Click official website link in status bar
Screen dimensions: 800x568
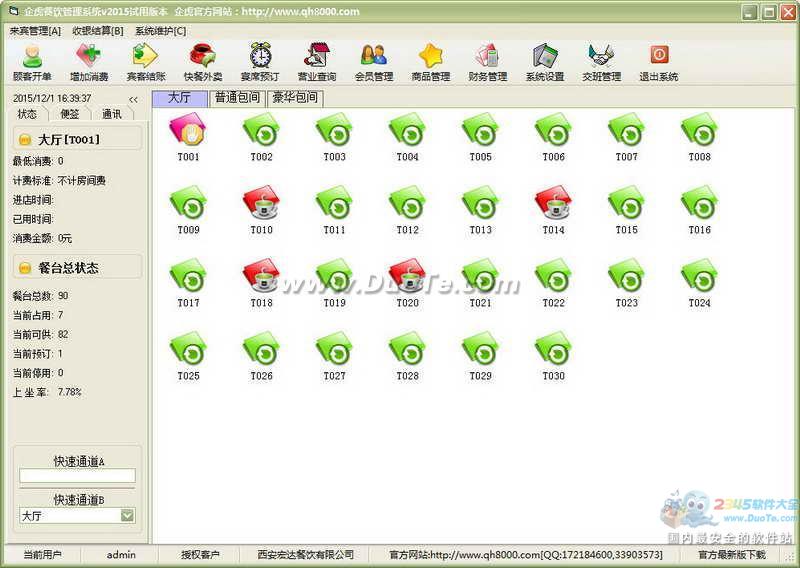click(526, 554)
